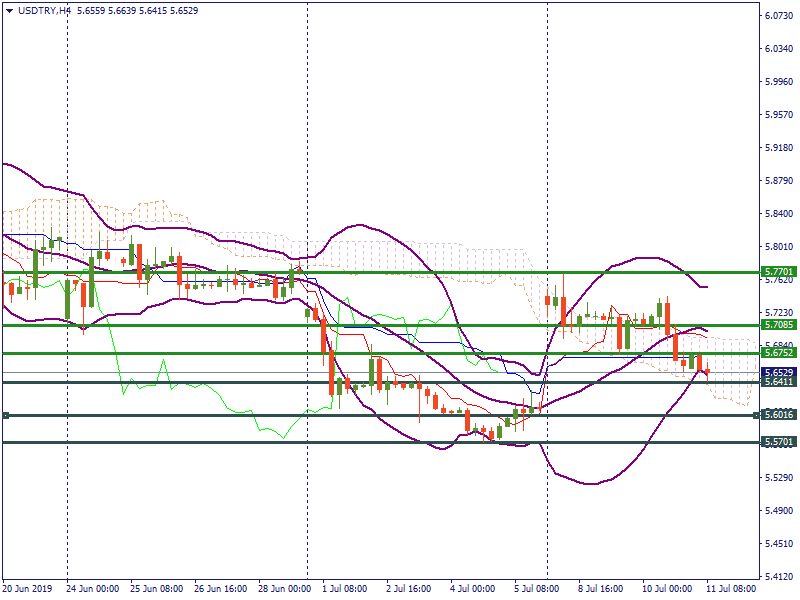Click the 5.6752 level price tag
The width and height of the screenshot is (800, 600).
pyautogui.click(x=778, y=353)
